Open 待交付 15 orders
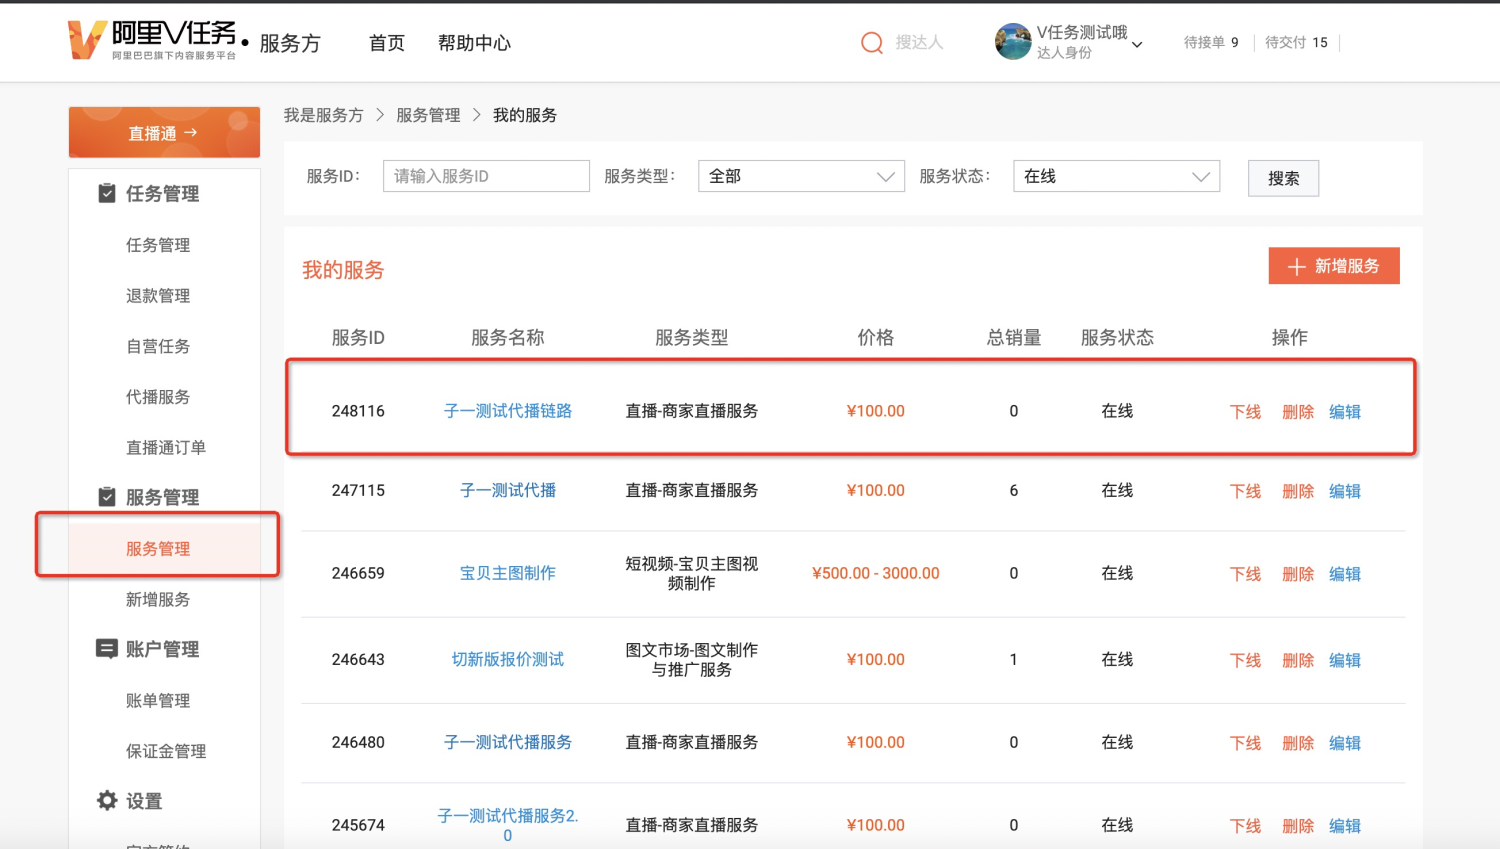 pyautogui.click(x=1296, y=42)
